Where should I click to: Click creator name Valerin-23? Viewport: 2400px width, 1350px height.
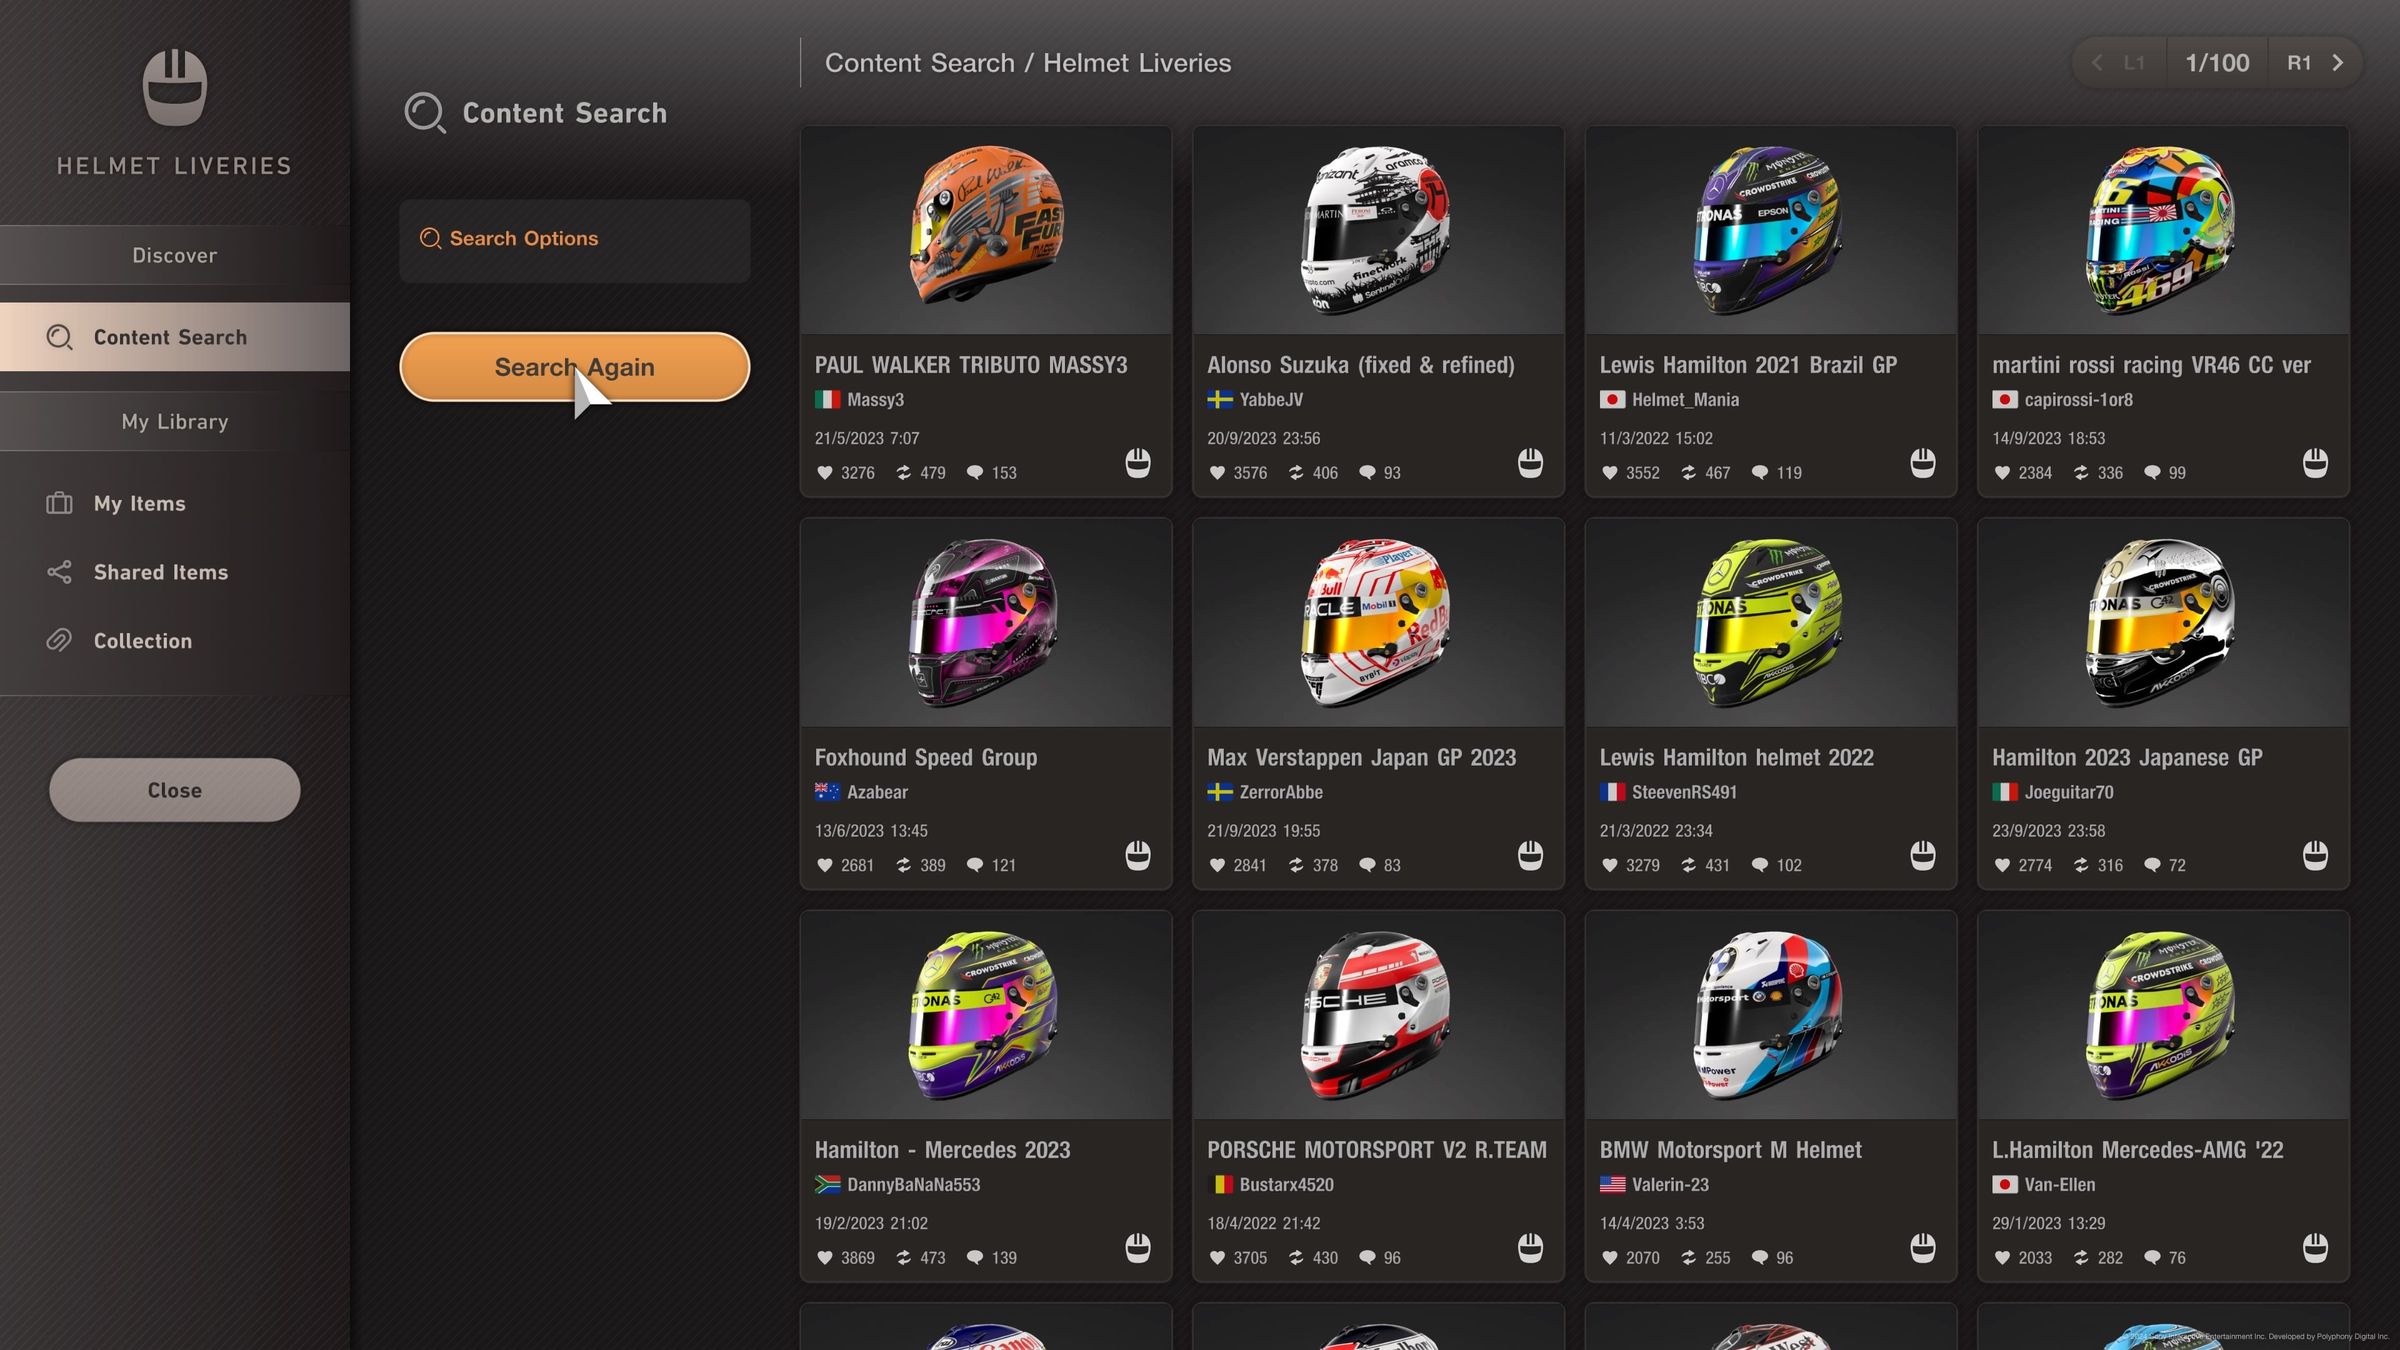1670,1185
